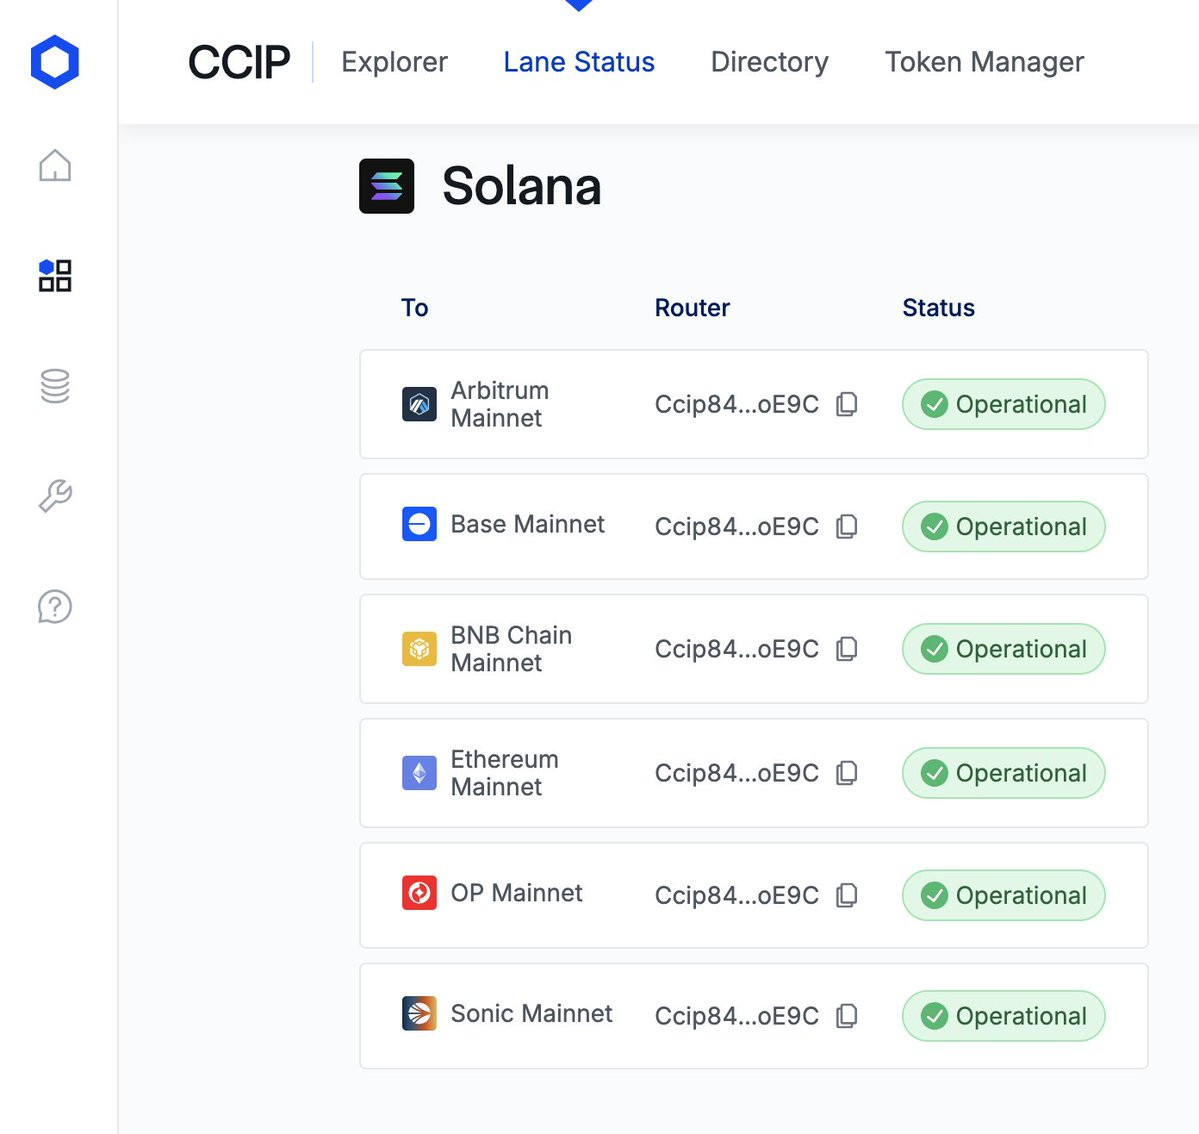Open the wrench tools icon in sidebar
1199x1134 pixels.
pyautogui.click(x=55, y=496)
